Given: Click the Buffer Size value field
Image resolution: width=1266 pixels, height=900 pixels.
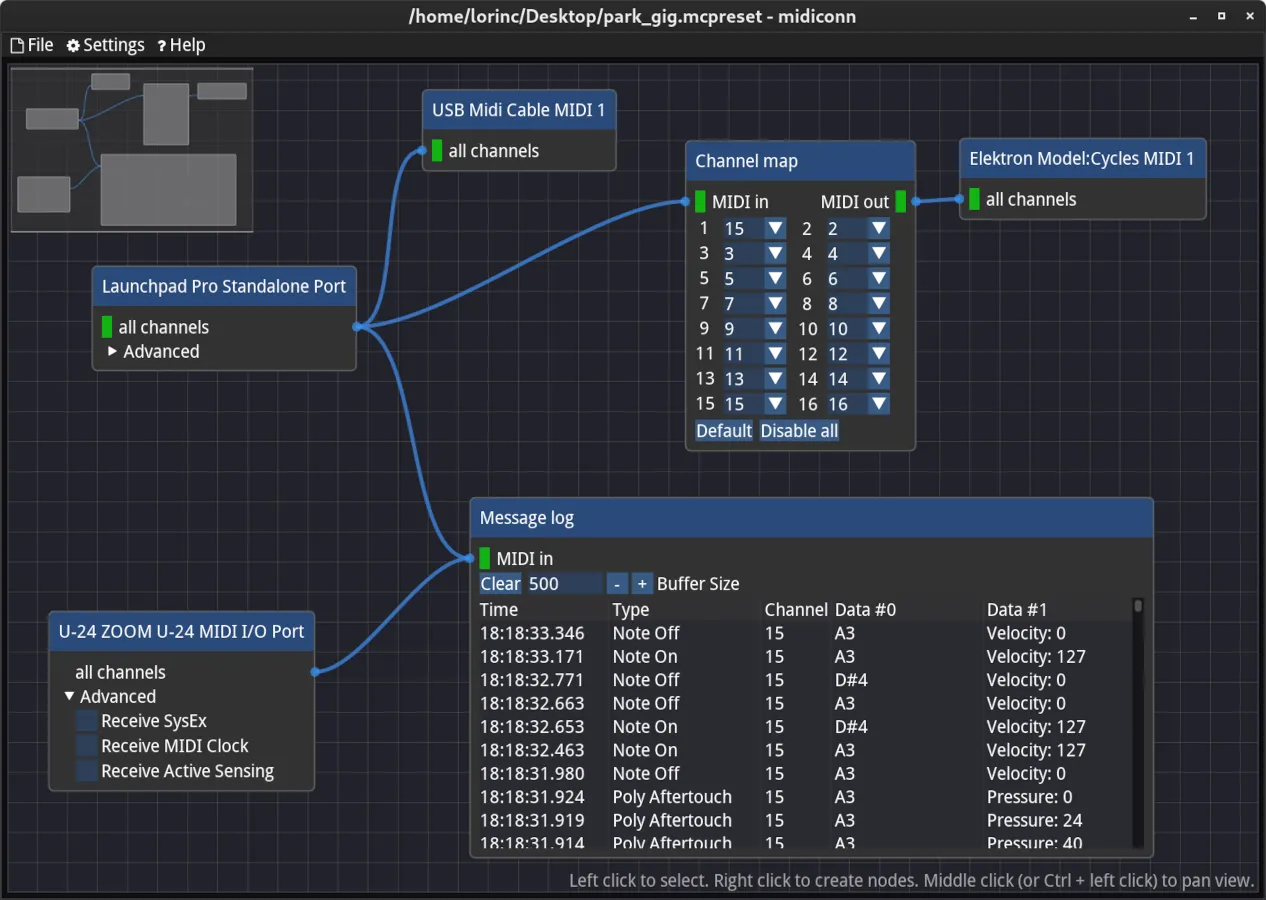Looking at the screenshot, I should pyautogui.click(x=565, y=584).
